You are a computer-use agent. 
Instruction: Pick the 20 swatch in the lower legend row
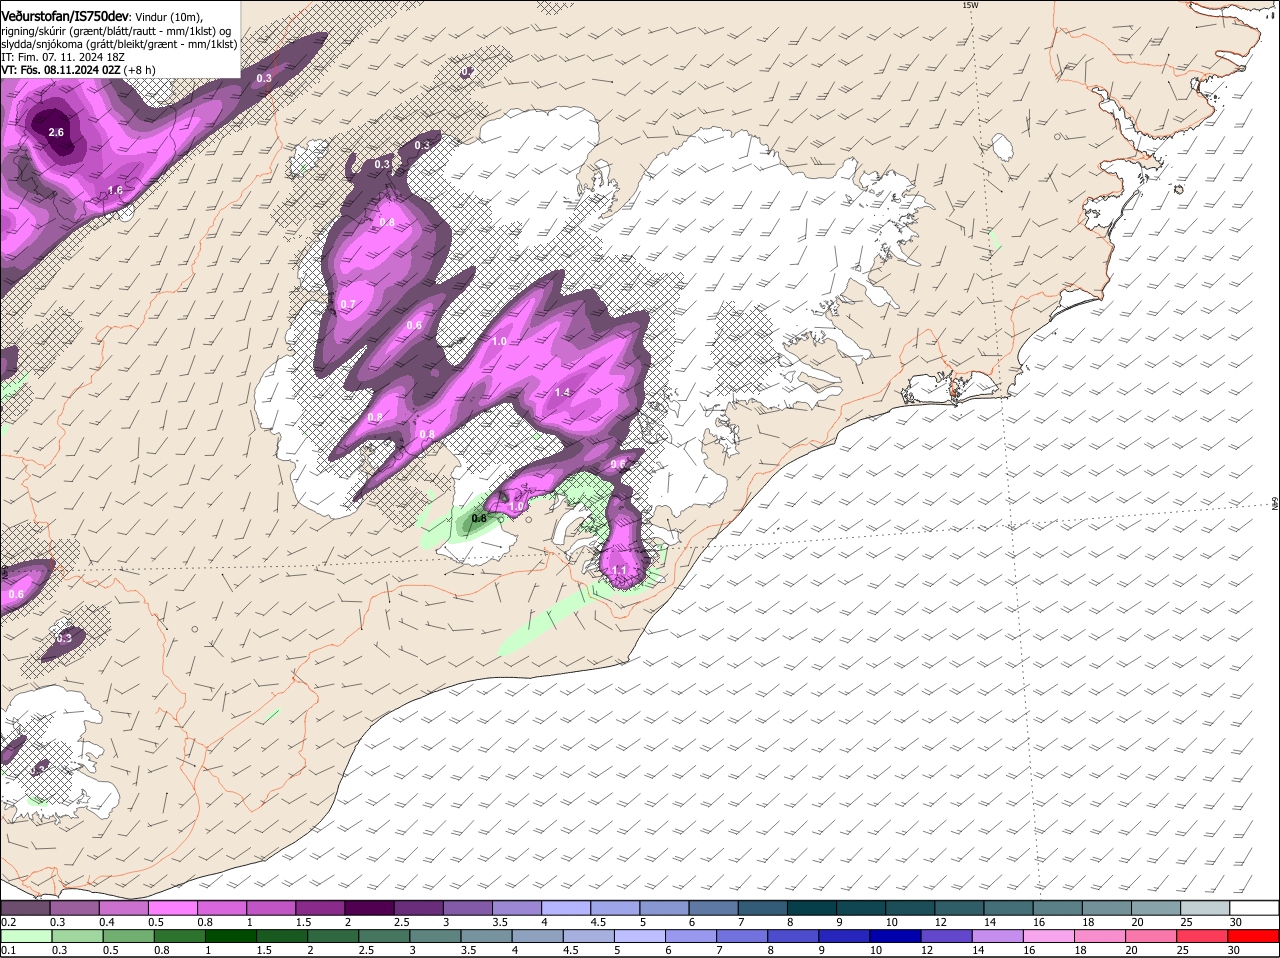pos(1152,936)
